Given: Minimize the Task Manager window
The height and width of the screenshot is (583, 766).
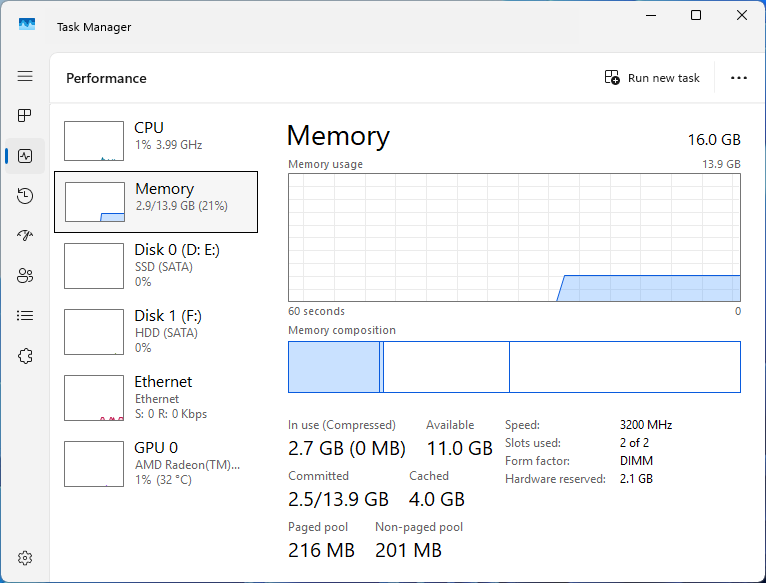Looking at the screenshot, I should pyautogui.click(x=651, y=15).
